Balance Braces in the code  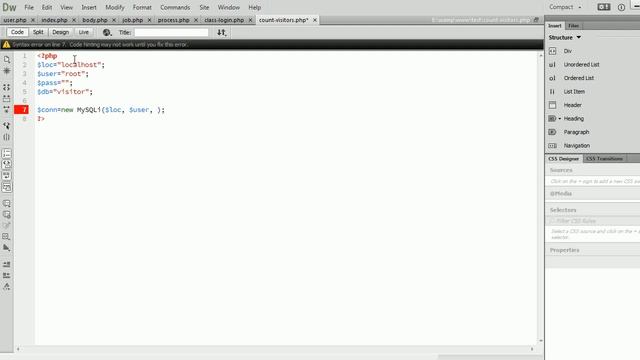point(7,137)
